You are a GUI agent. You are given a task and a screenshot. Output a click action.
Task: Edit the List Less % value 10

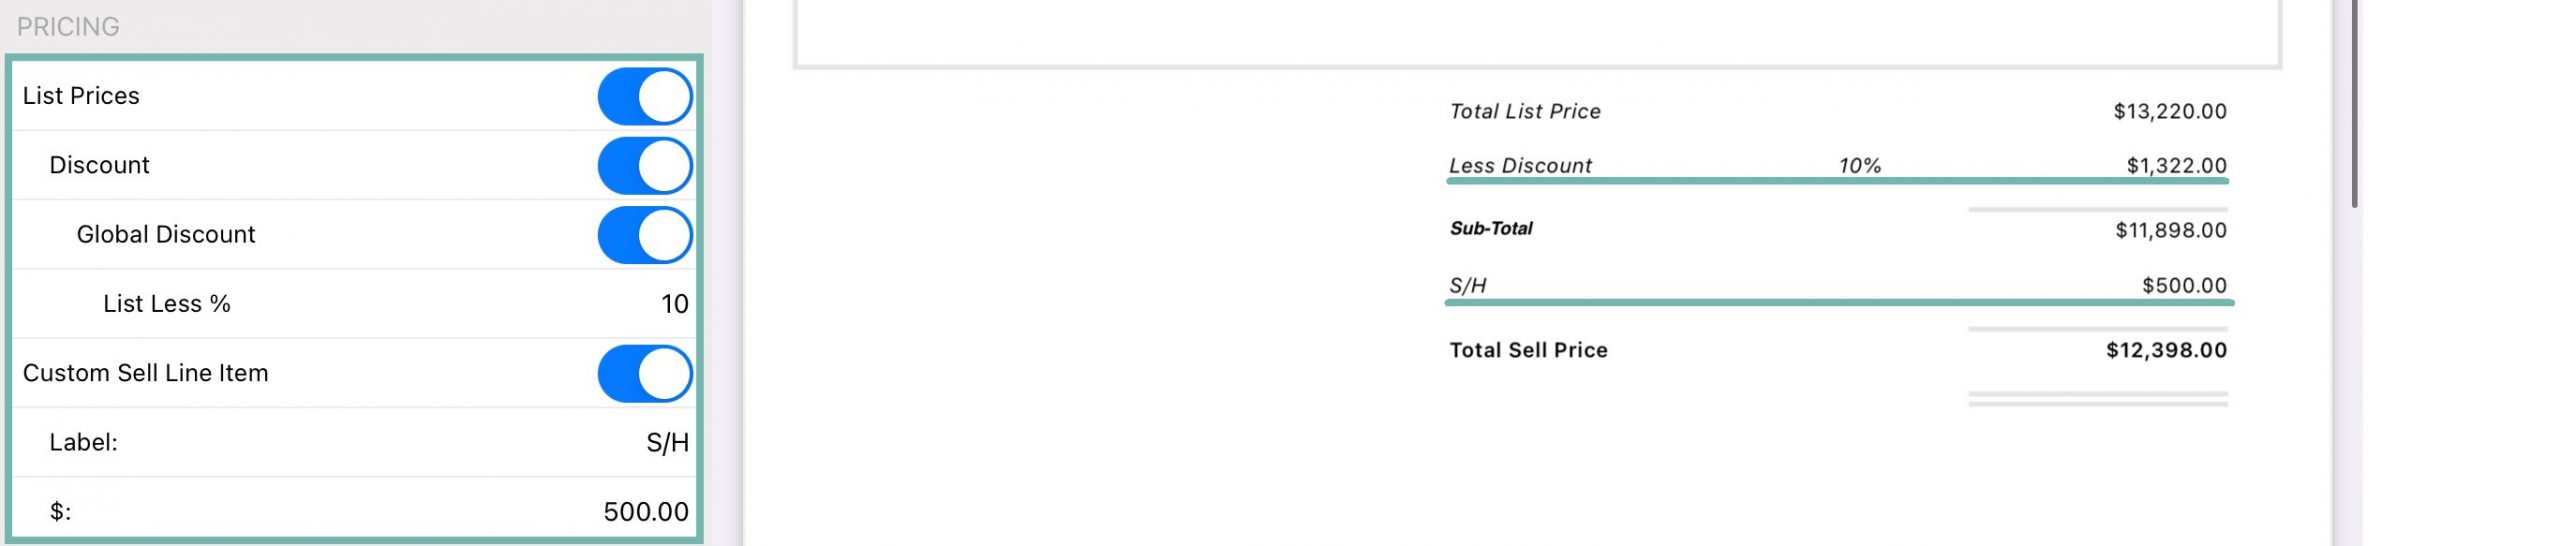pos(675,304)
